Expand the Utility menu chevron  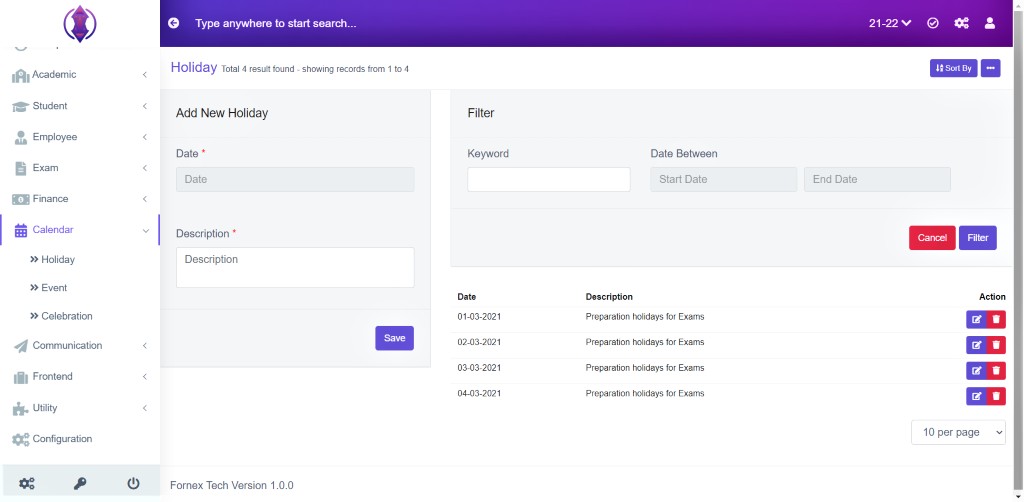144,408
